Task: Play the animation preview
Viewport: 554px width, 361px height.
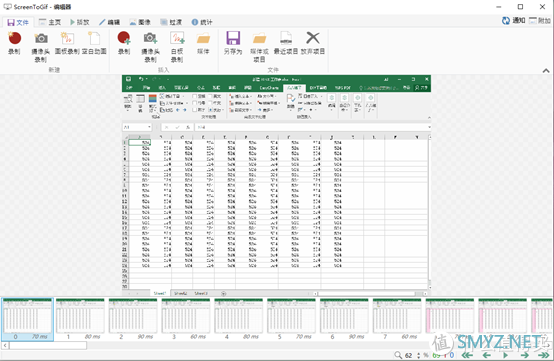Action: pos(505,355)
